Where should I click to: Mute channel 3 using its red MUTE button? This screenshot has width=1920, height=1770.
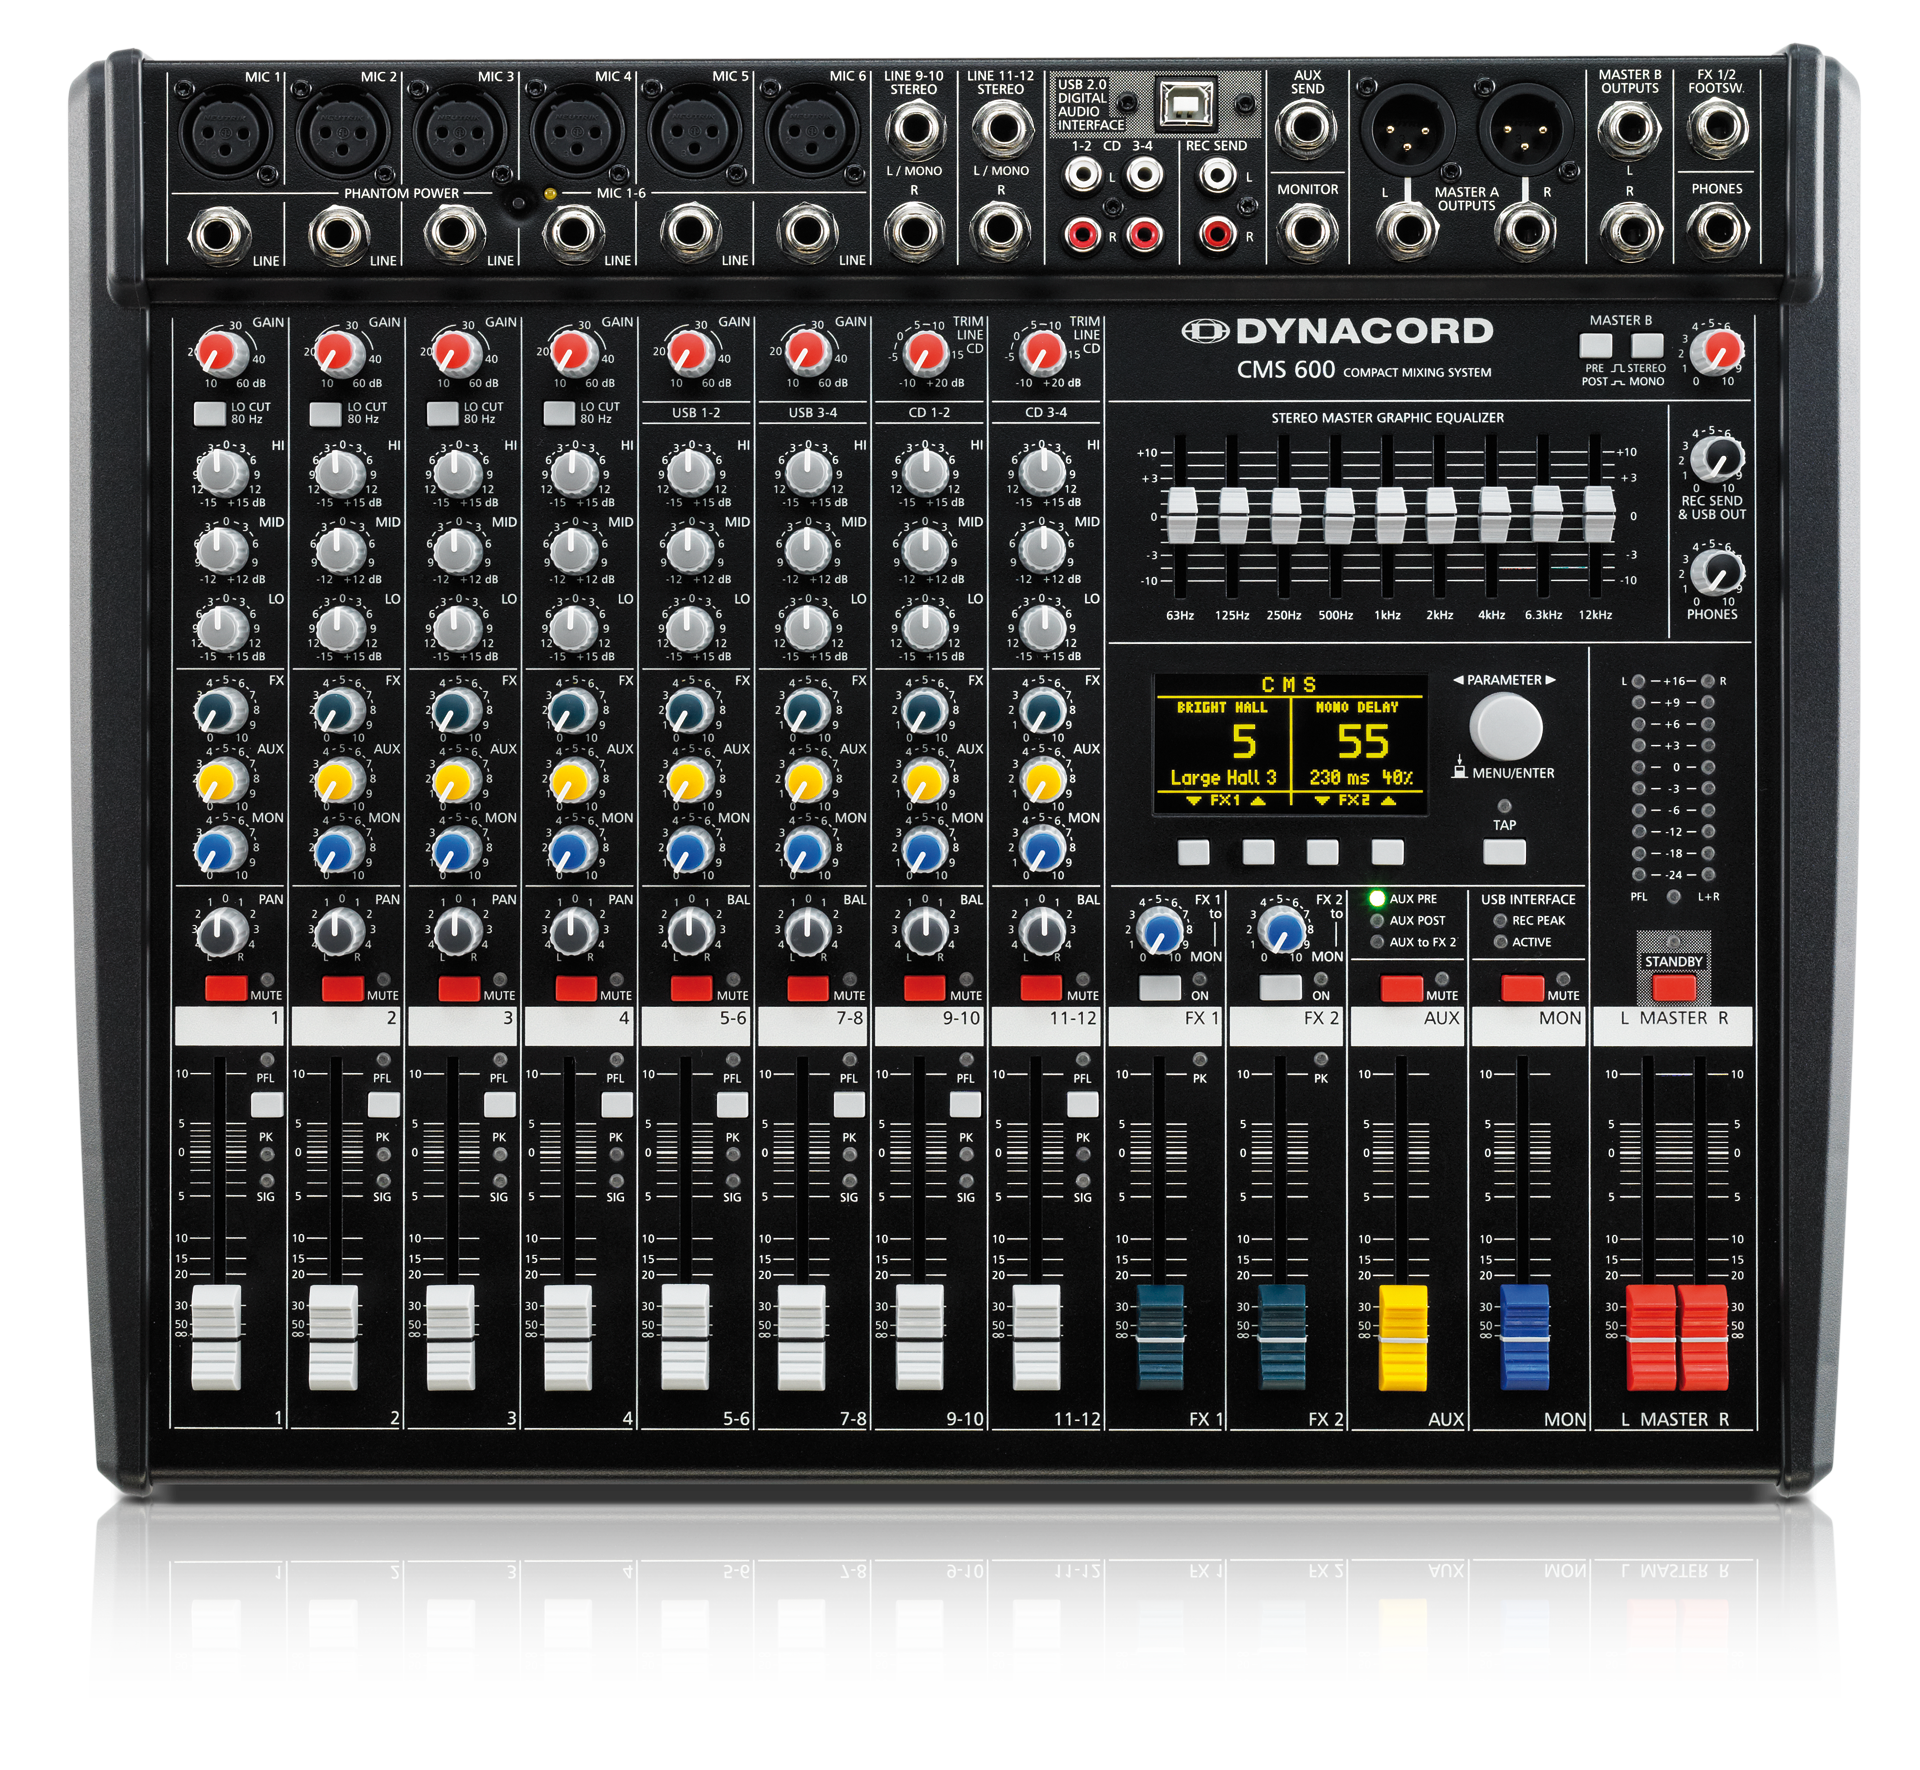tap(459, 988)
